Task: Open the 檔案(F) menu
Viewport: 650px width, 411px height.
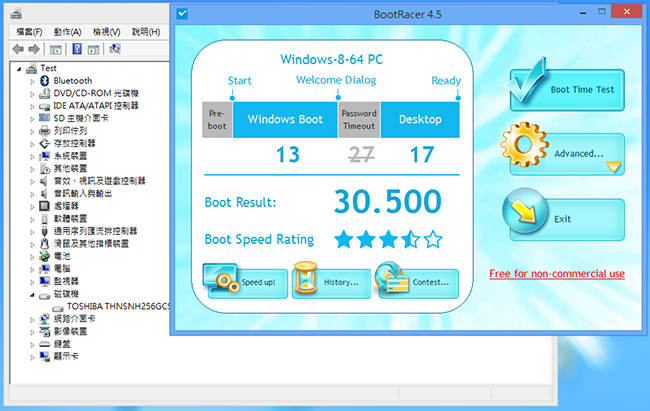Action: point(29,32)
